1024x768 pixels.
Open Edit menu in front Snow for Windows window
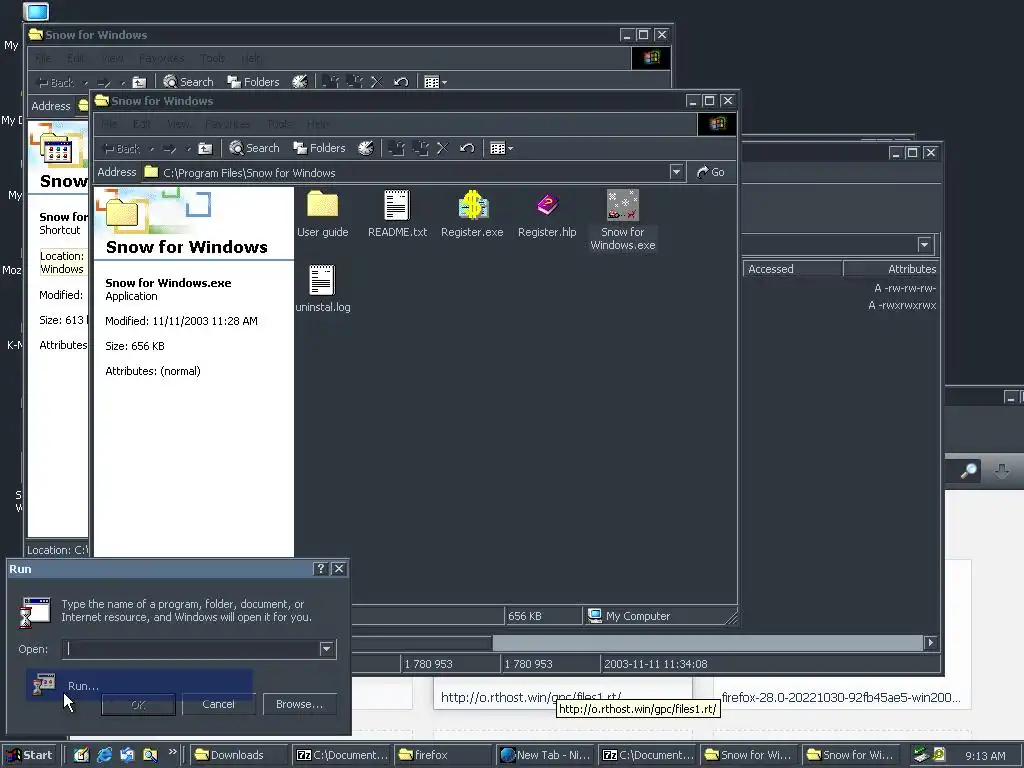(142, 124)
